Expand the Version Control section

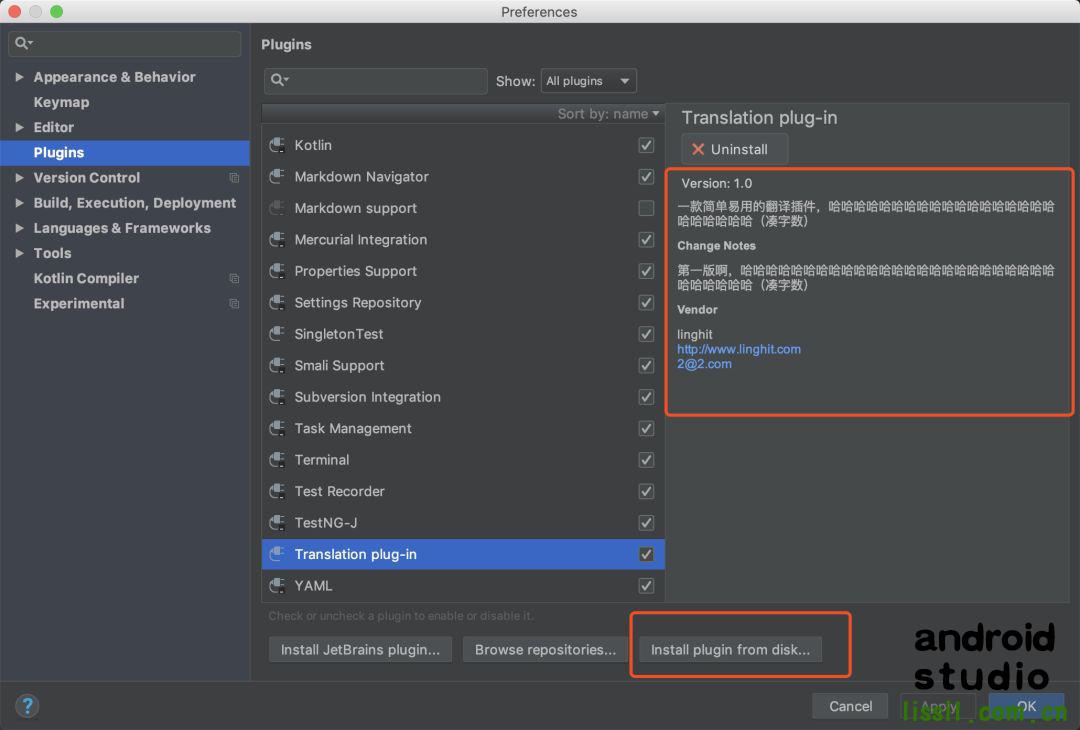pos(19,178)
